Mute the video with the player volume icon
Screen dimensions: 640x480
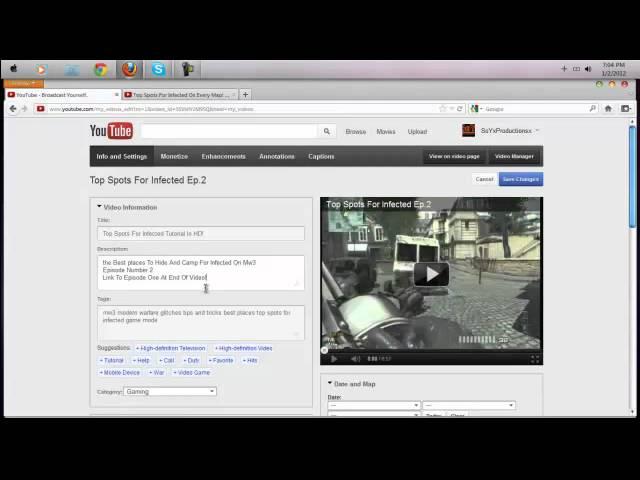pos(356,359)
